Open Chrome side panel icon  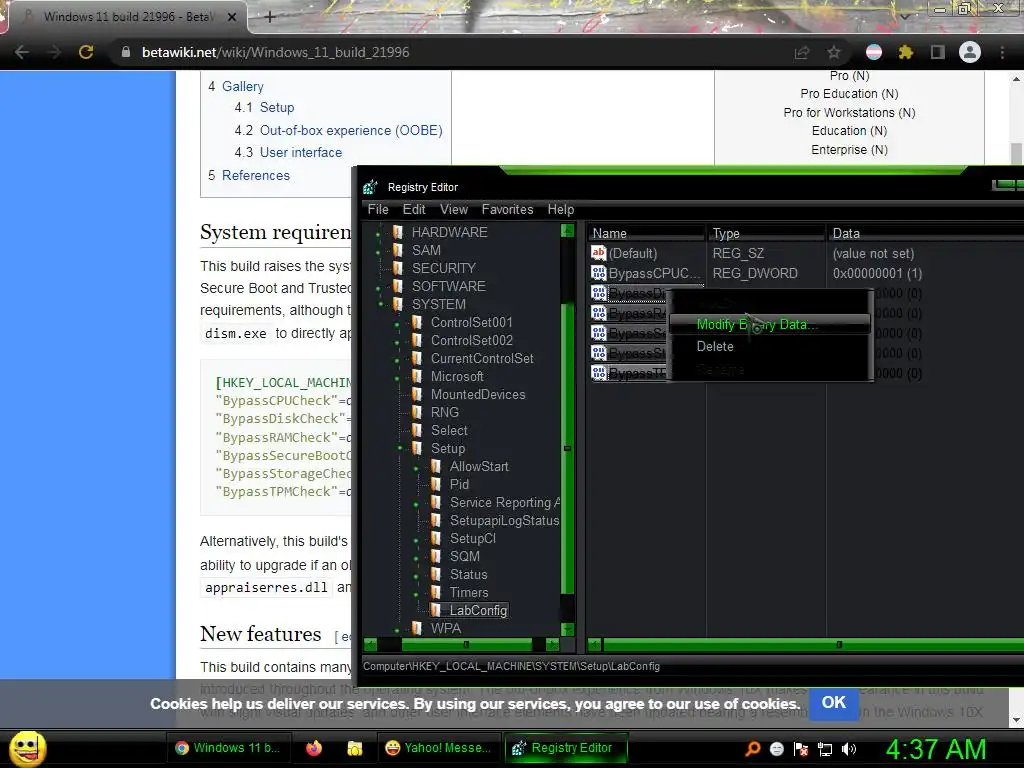[938, 52]
